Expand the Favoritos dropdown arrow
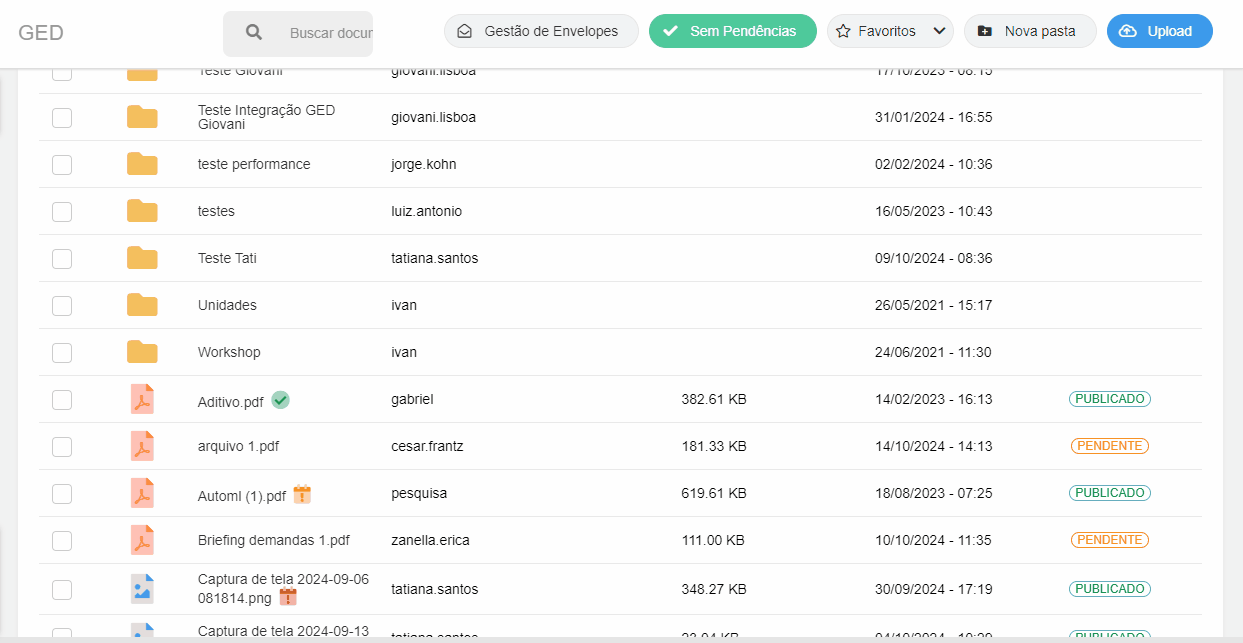Viewport: 1243px width, 643px height. click(x=939, y=31)
